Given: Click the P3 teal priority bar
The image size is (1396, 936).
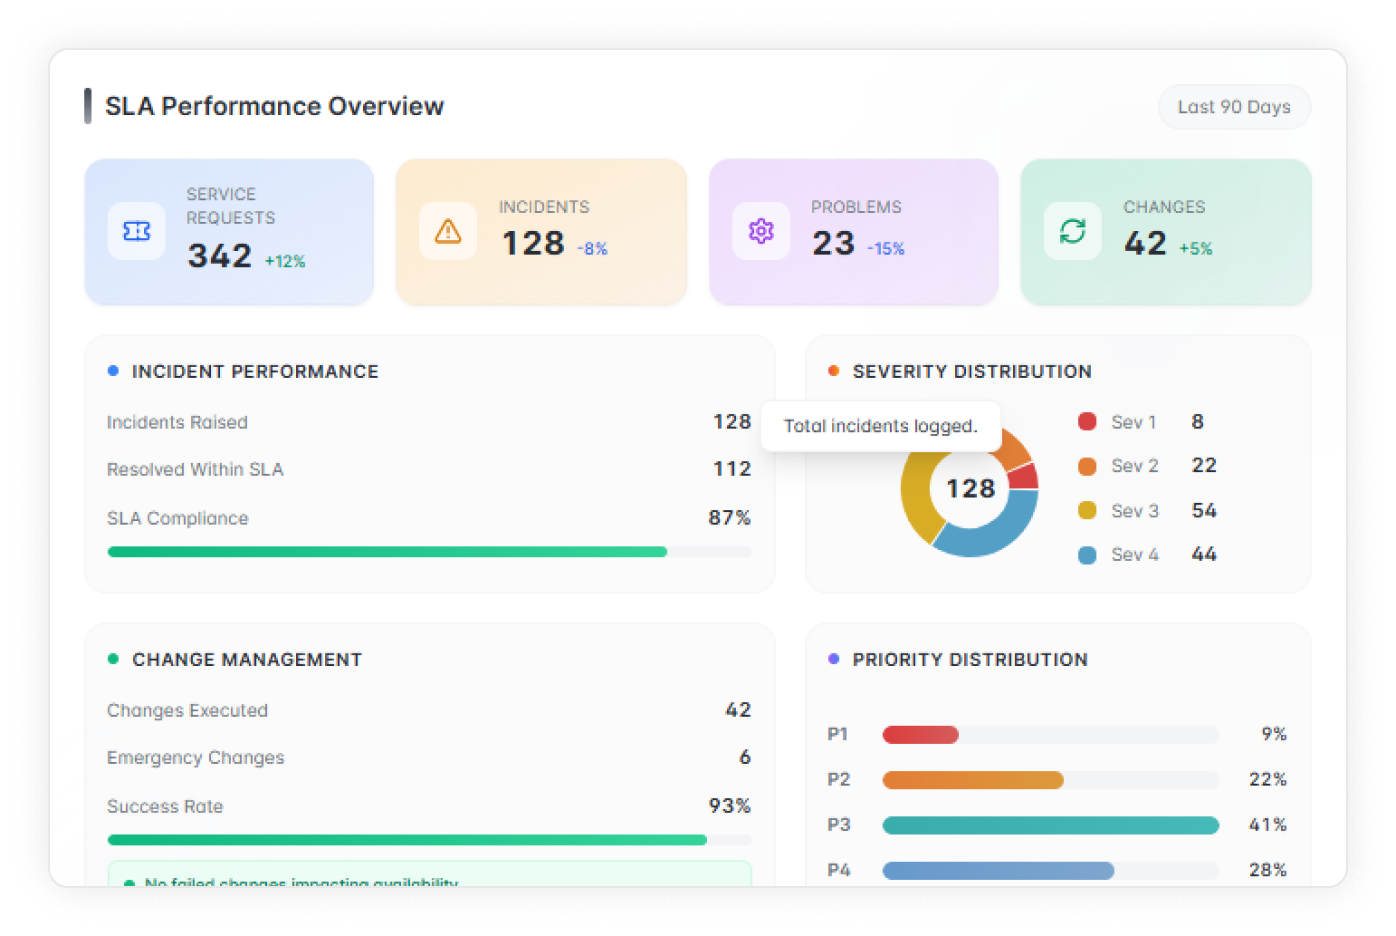Looking at the screenshot, I should pyautogui.click(x=1050, y=825).
